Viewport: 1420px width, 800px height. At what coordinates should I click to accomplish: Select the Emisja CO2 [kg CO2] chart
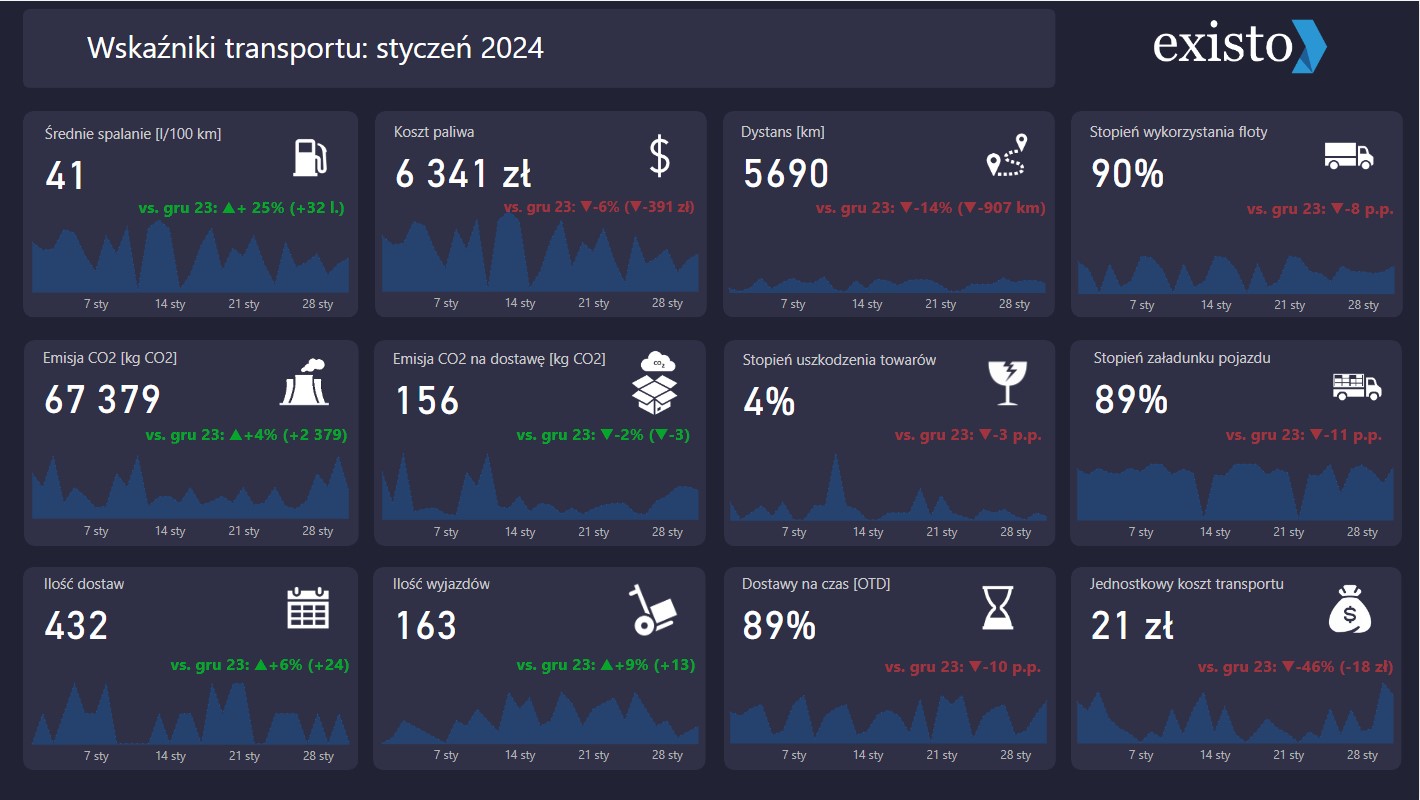click(x=190, y=488)
